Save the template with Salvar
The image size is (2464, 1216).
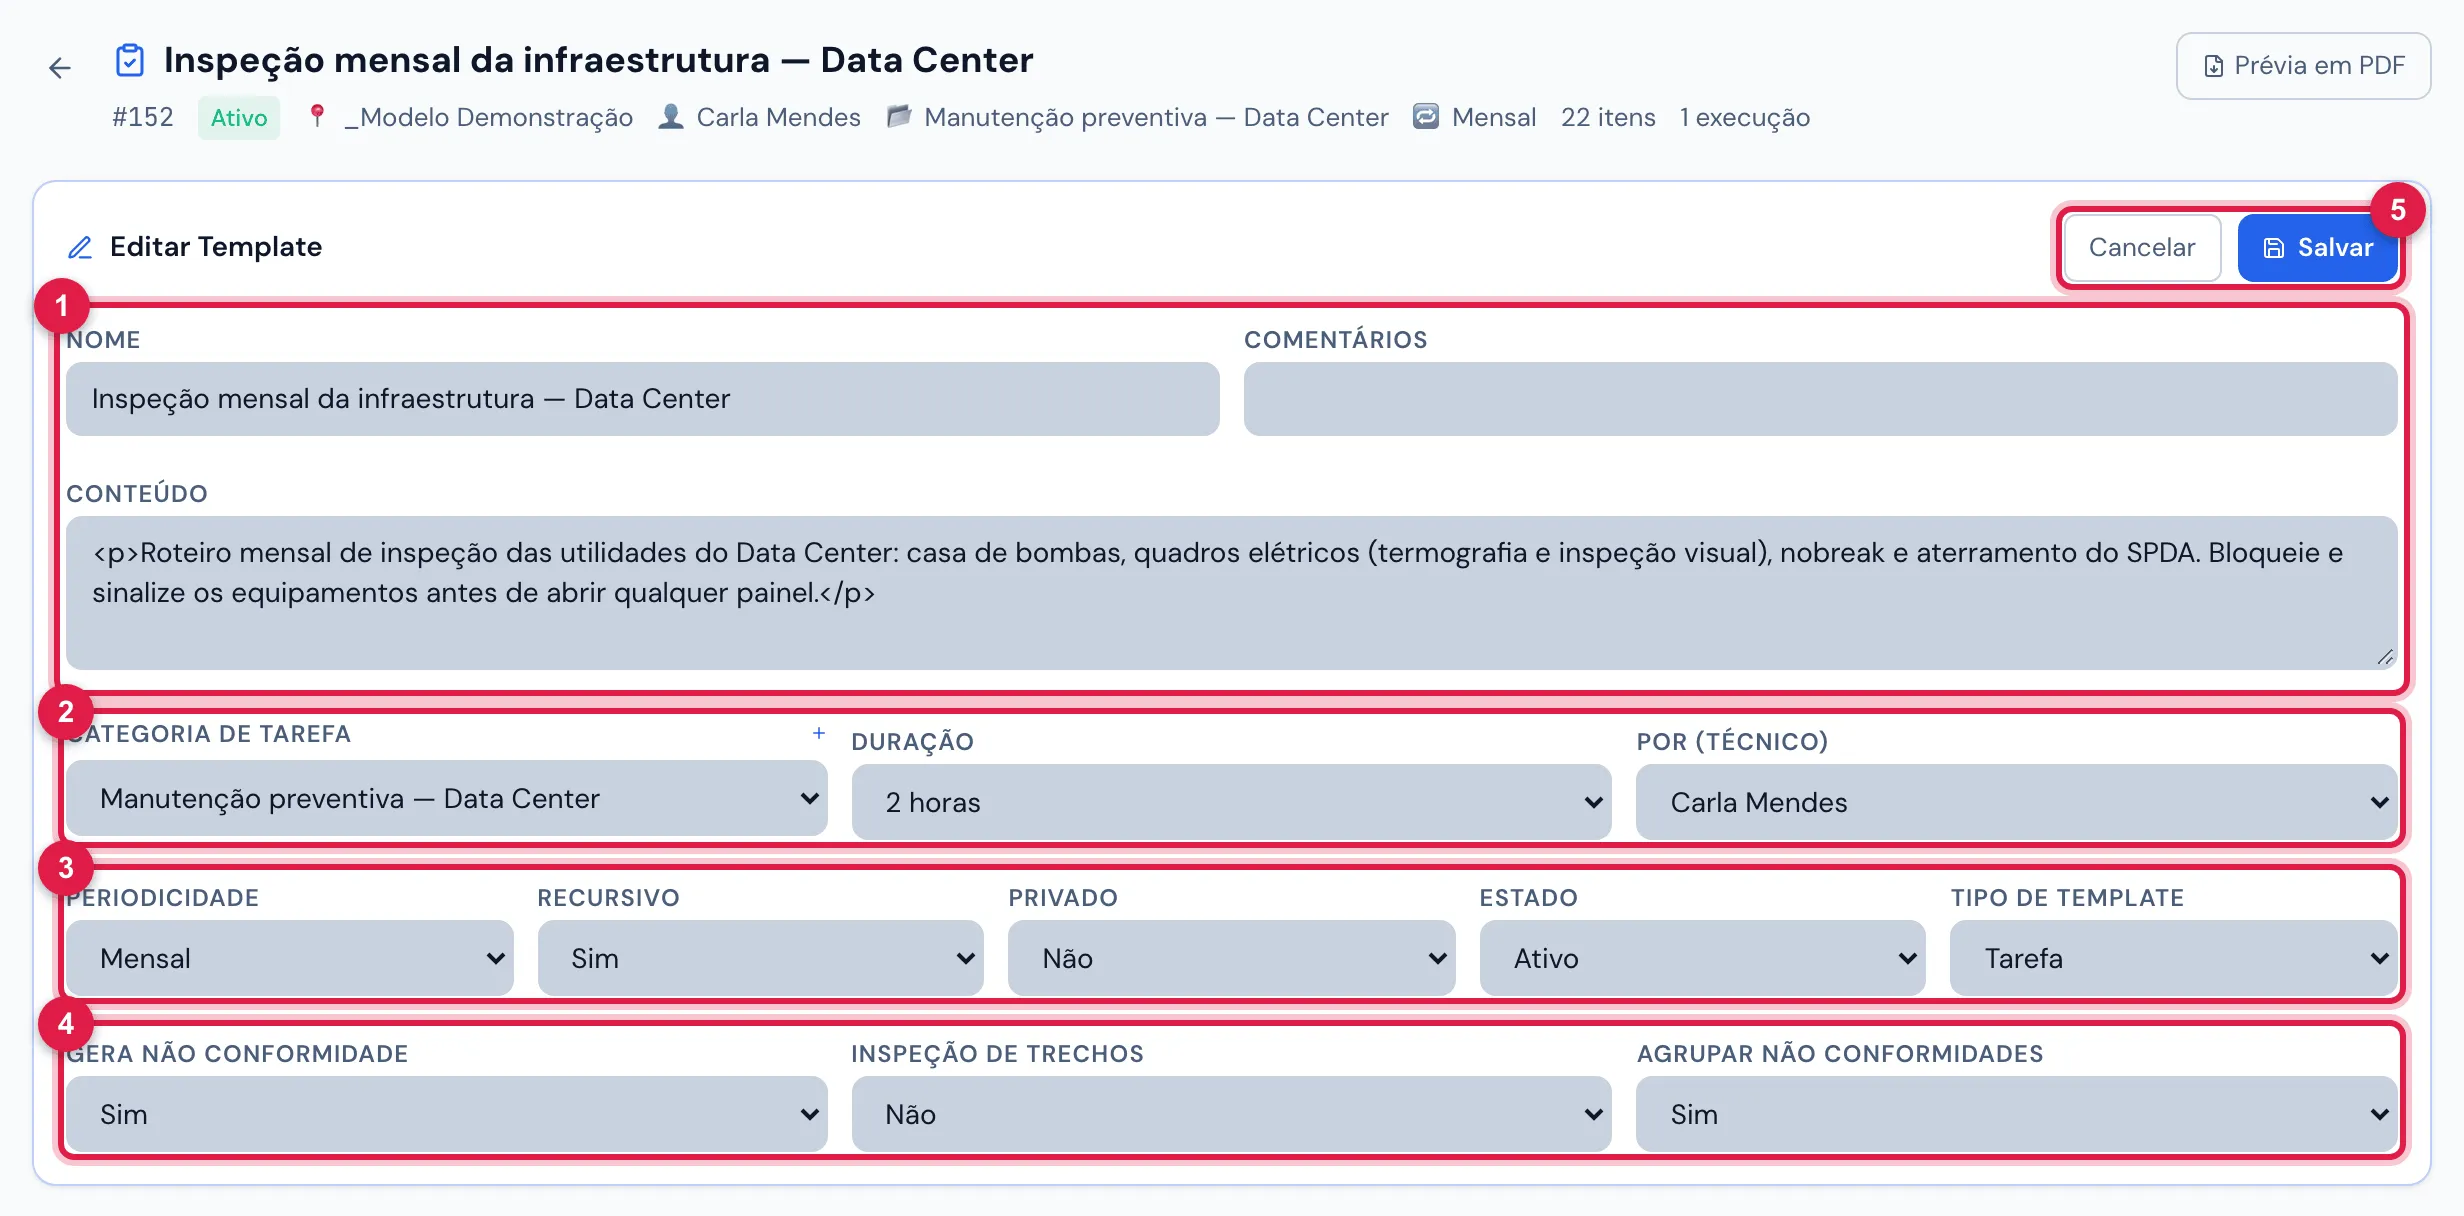[x=2318, y=247]
